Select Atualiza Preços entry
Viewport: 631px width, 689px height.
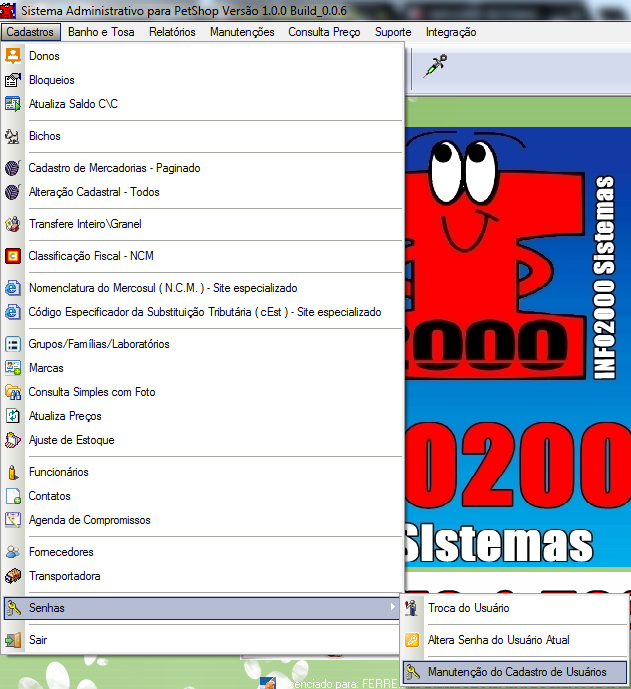pyautogui.click(x=203, y=416)
